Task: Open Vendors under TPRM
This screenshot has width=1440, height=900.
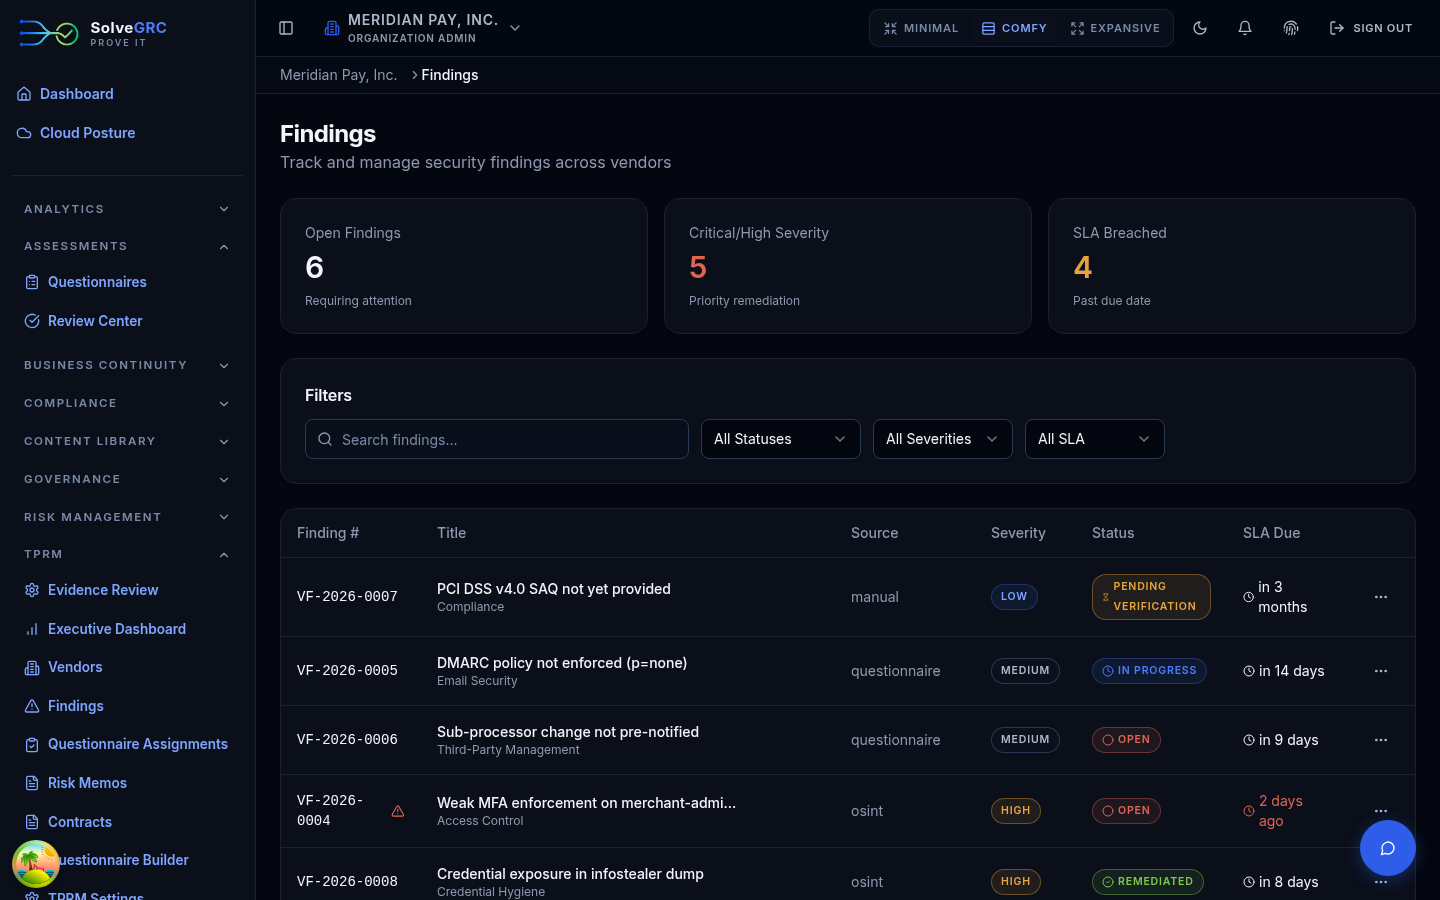Action: [75, 667]
